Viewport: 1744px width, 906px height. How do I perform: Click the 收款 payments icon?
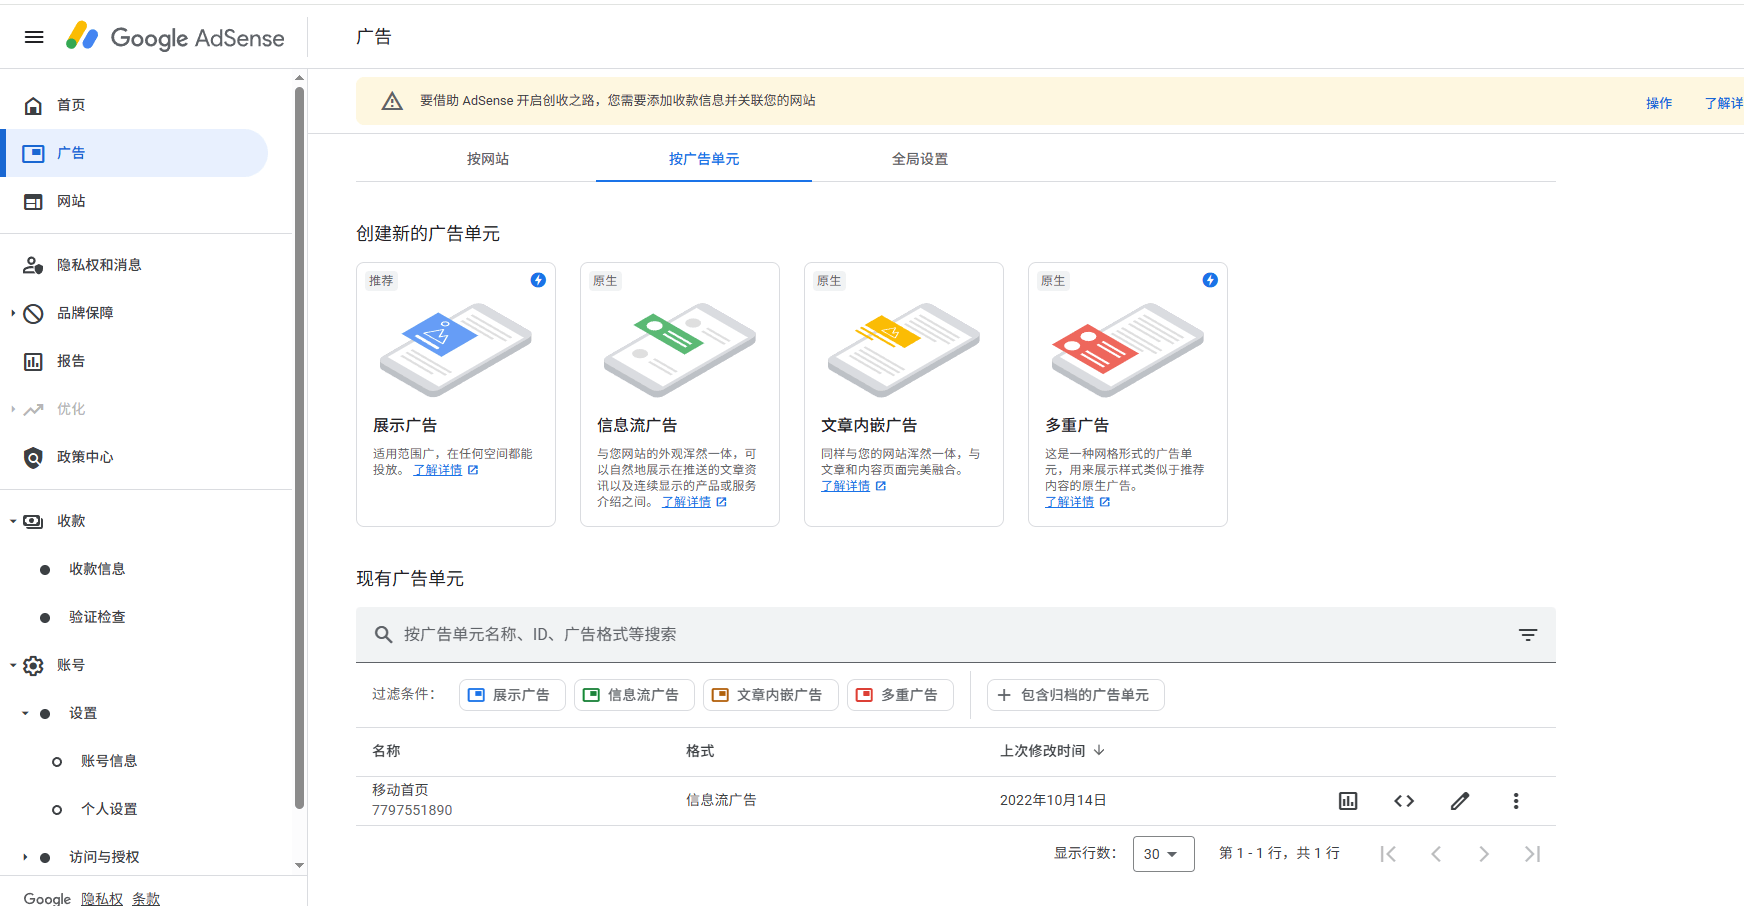33,521
